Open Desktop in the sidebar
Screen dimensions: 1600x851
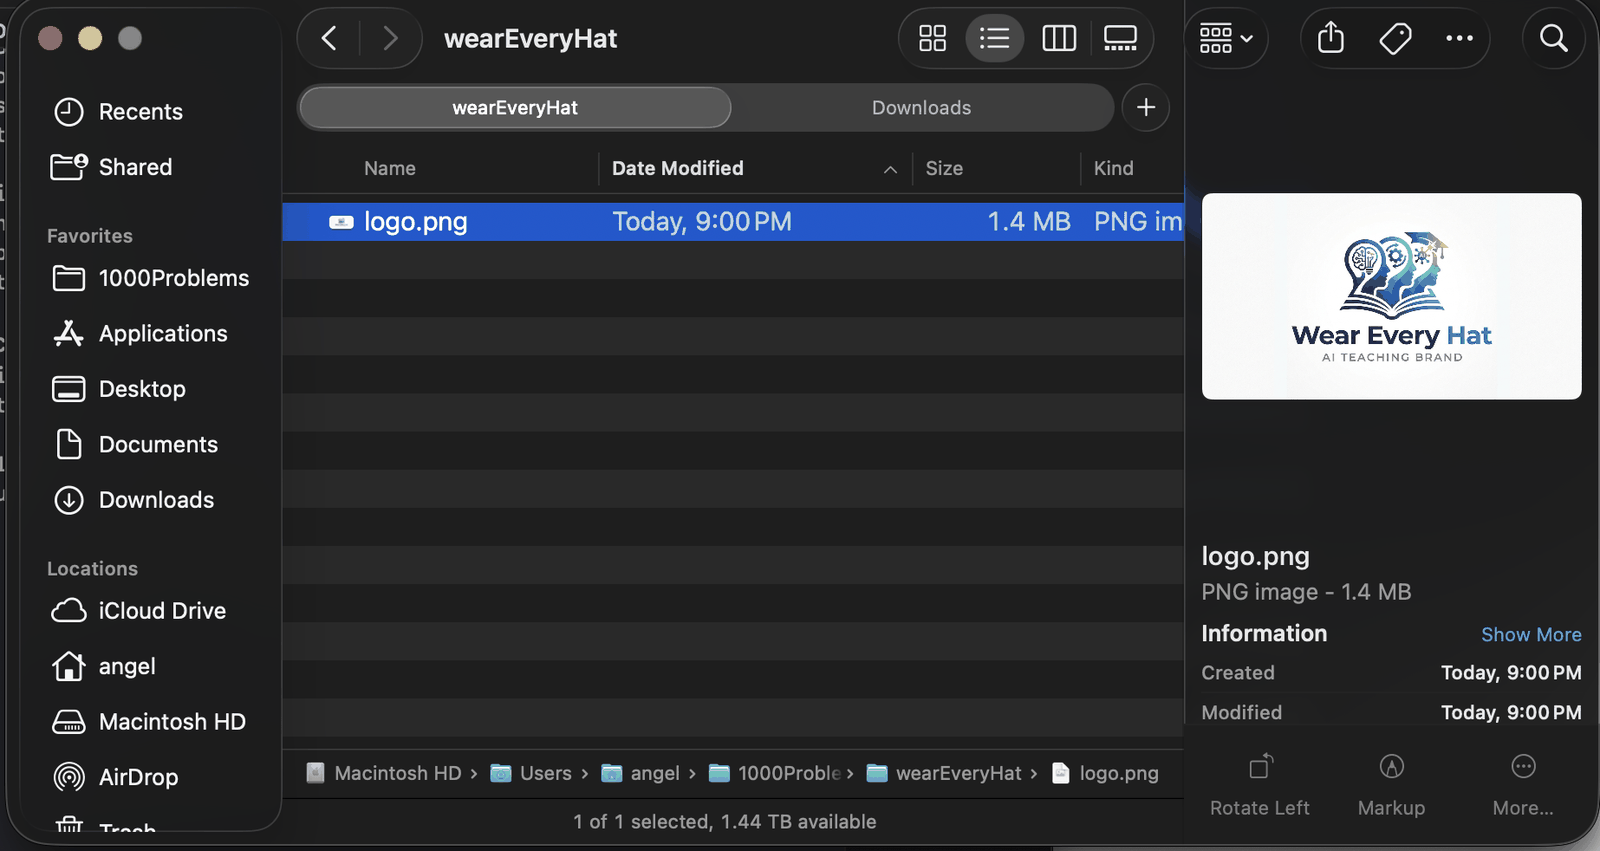119,389
